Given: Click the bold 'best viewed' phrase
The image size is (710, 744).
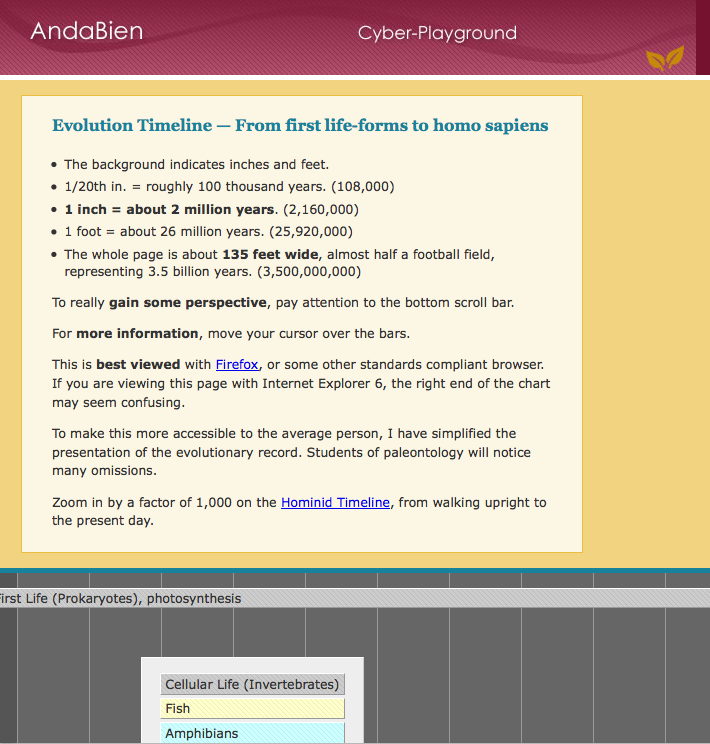Looking at the screenshot, I should pos(137,364).
